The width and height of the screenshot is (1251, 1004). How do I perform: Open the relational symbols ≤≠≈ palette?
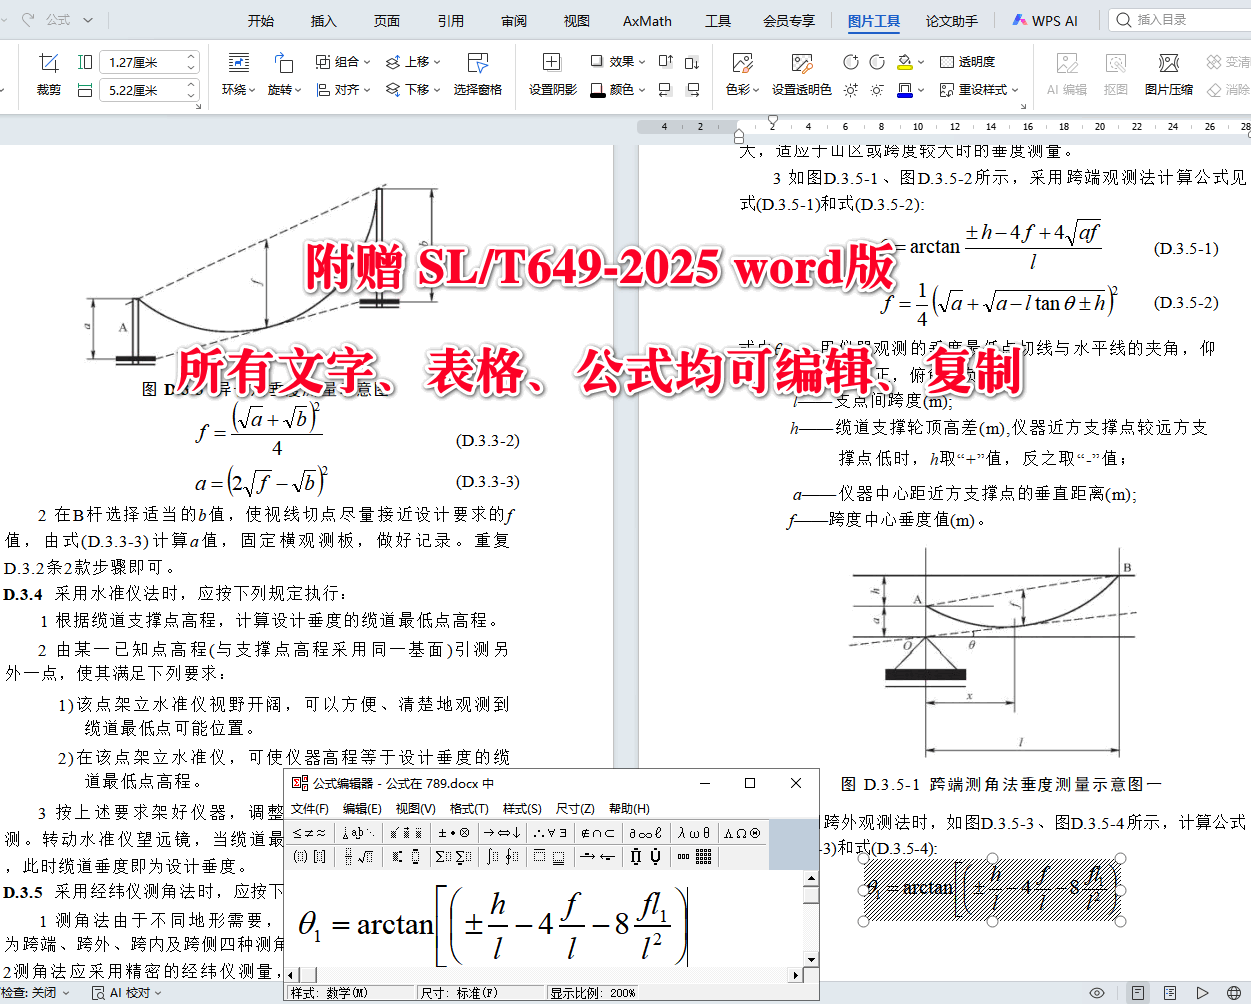(x=310, y=832)
